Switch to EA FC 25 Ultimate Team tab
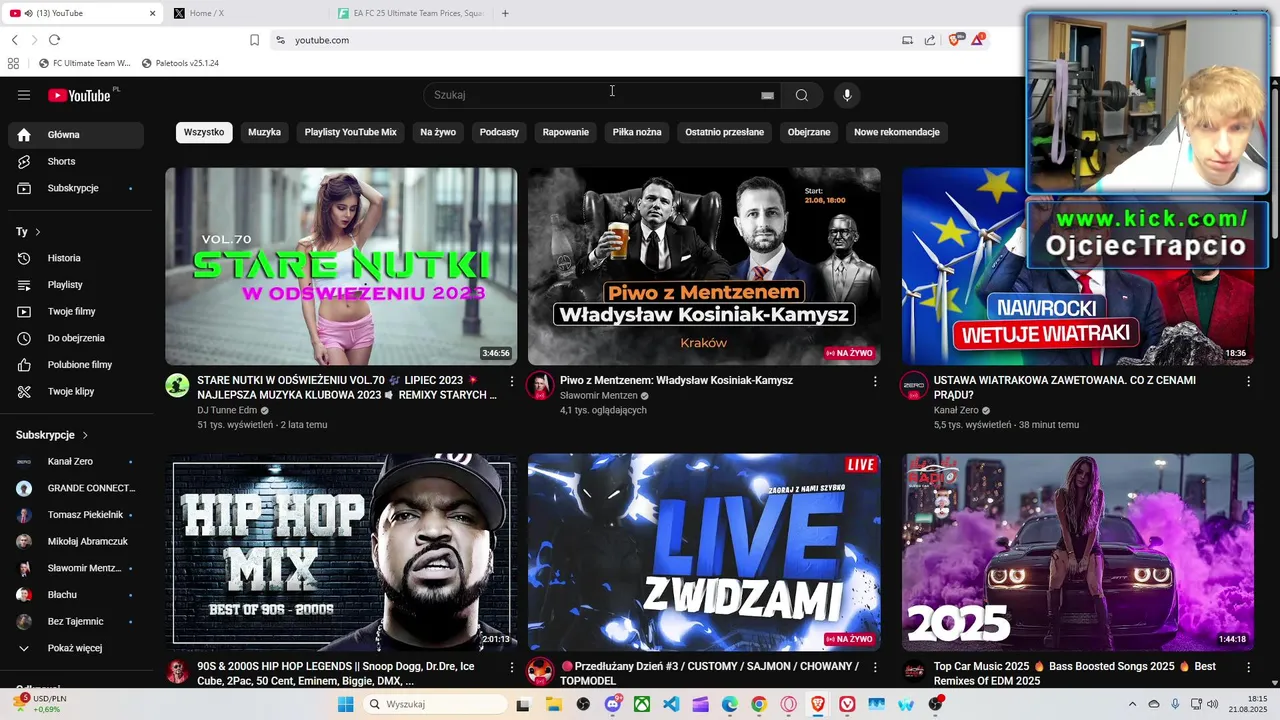This screenshot has width=1280, height=720. pos(412,13)
